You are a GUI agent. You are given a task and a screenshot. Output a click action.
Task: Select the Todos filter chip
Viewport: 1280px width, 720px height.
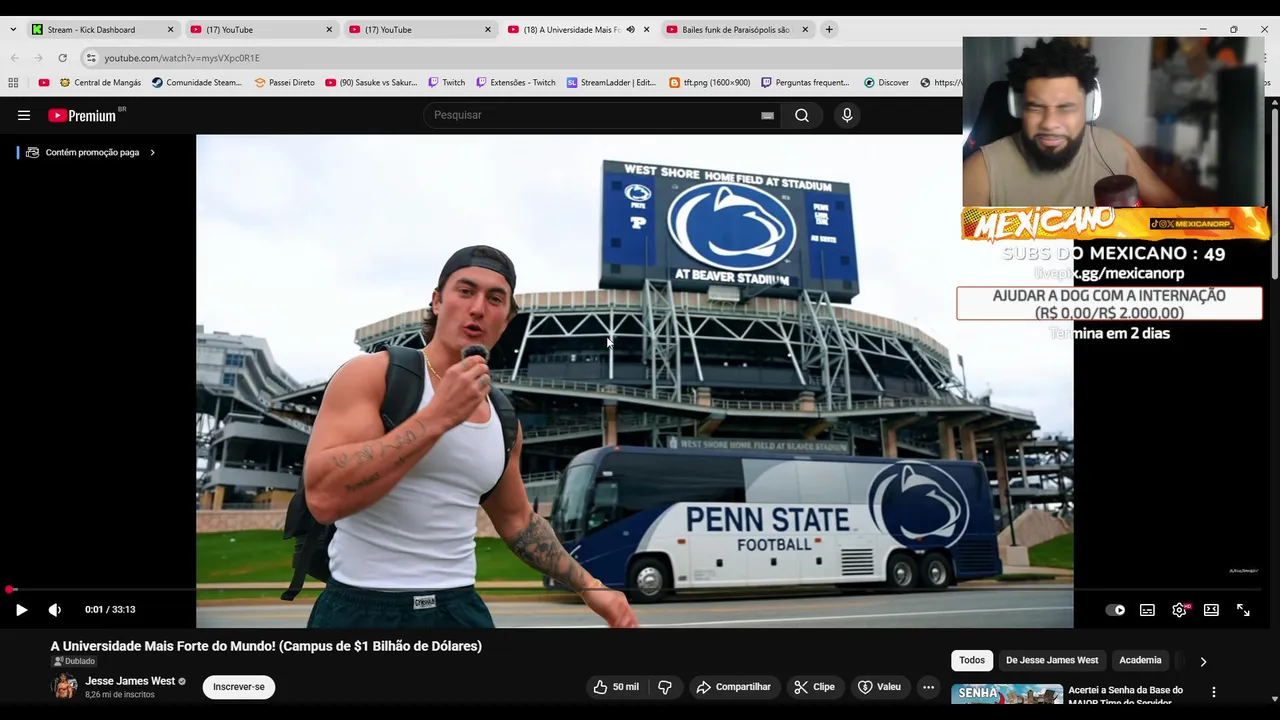click(972, 660)
